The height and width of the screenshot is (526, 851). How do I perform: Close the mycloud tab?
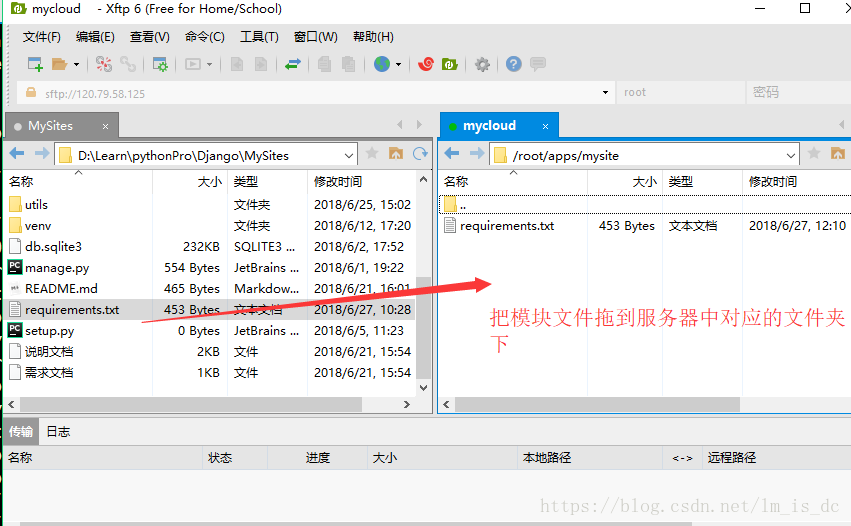point(545,126)
